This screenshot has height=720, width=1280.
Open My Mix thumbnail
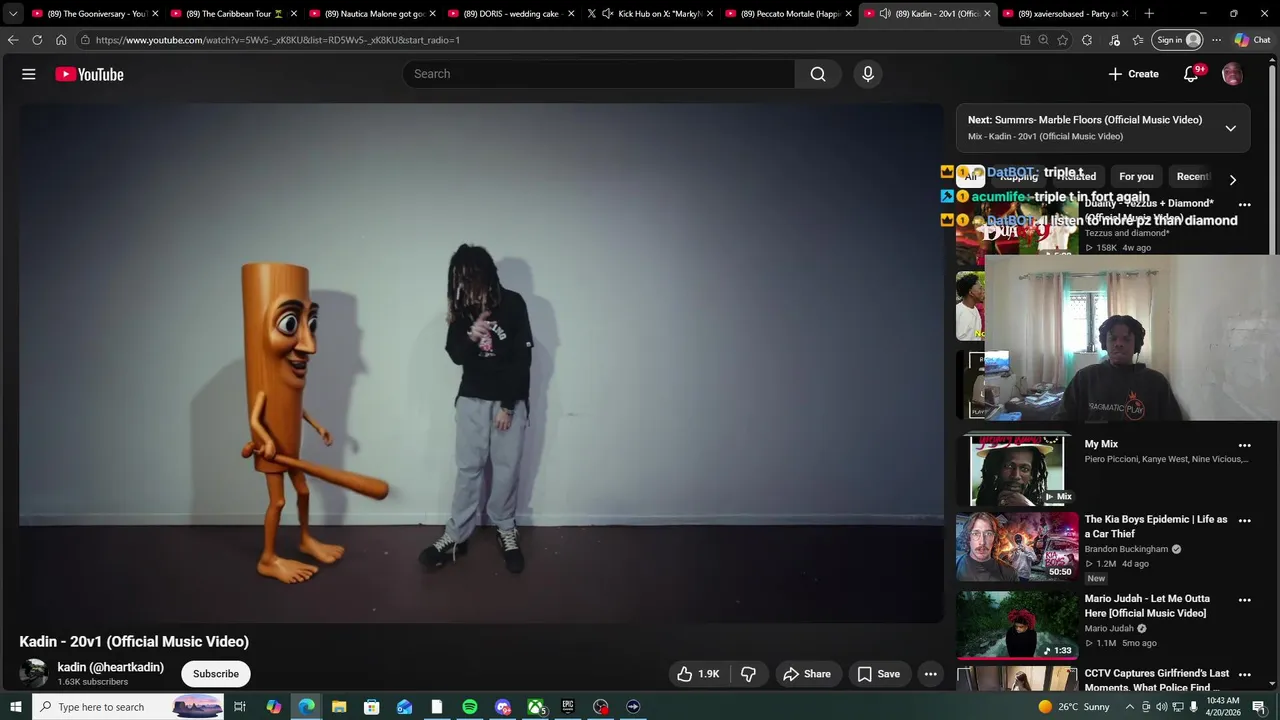[x=1017, y=470]
